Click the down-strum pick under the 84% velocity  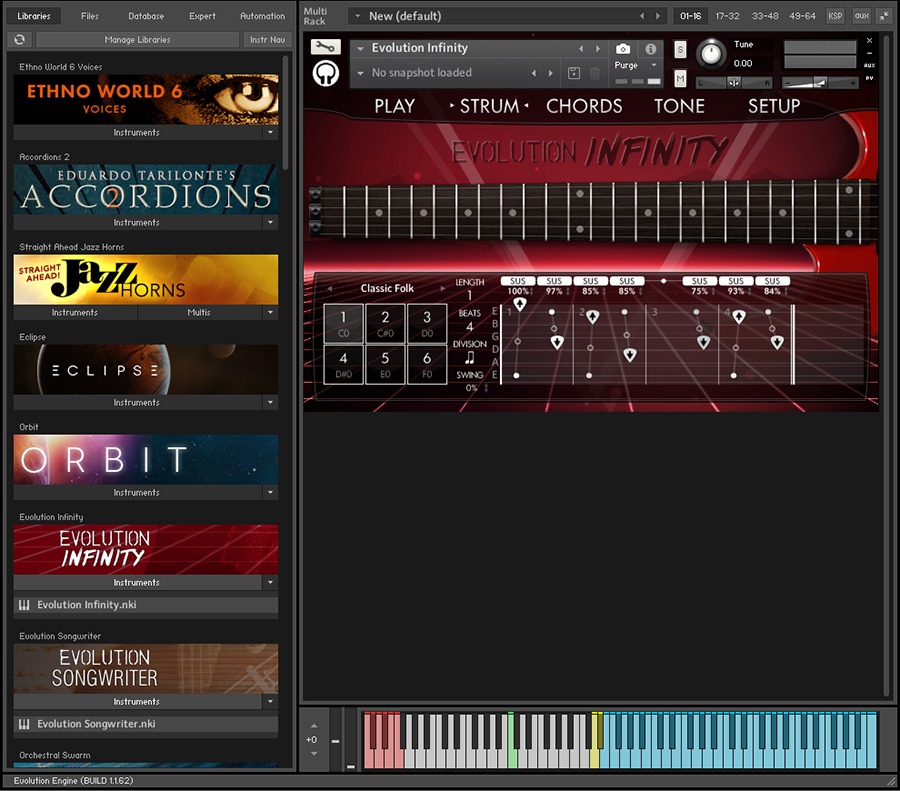point(777,343)
